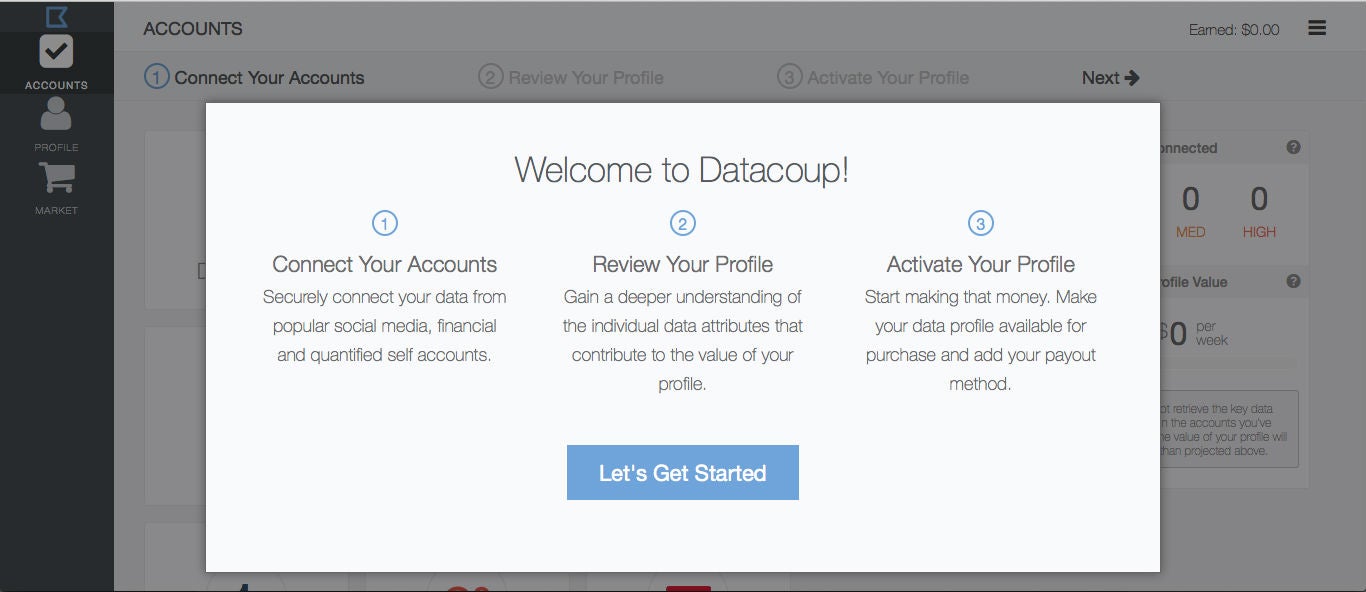This screenshot has height=592, width=1366.
Task: Click the MED count value
Action: pos(1190,200)
